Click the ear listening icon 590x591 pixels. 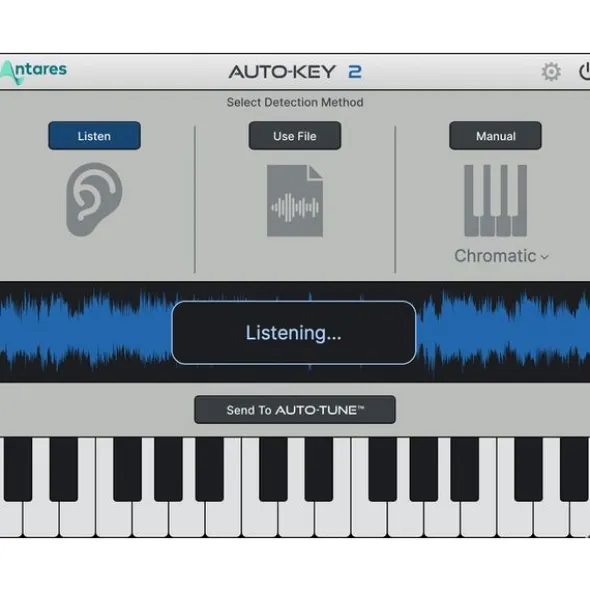(x=94, y=199)
